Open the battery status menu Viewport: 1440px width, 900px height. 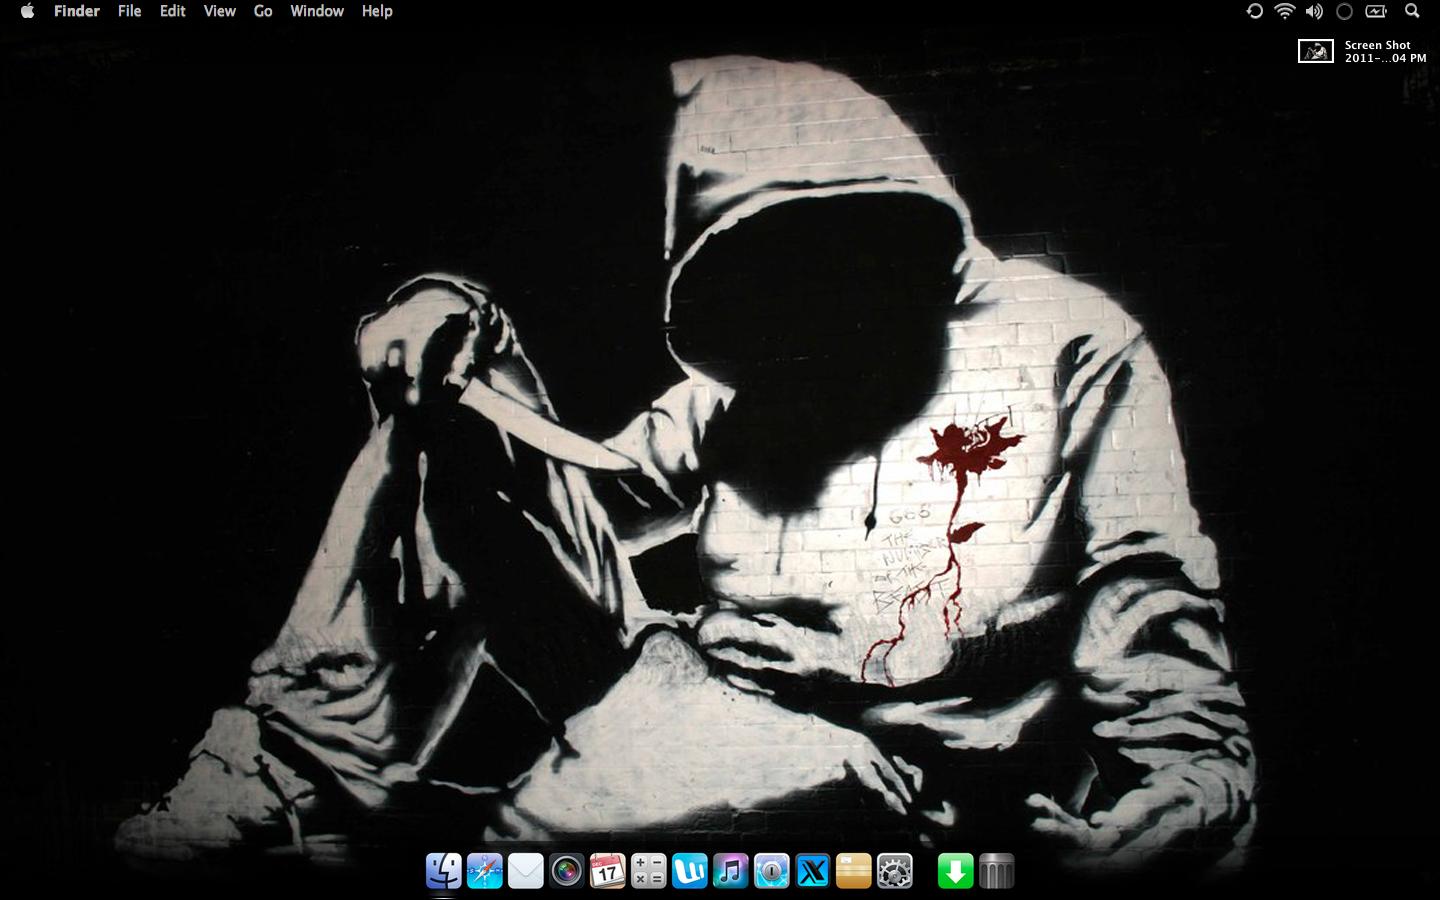tap(1376, 11)
